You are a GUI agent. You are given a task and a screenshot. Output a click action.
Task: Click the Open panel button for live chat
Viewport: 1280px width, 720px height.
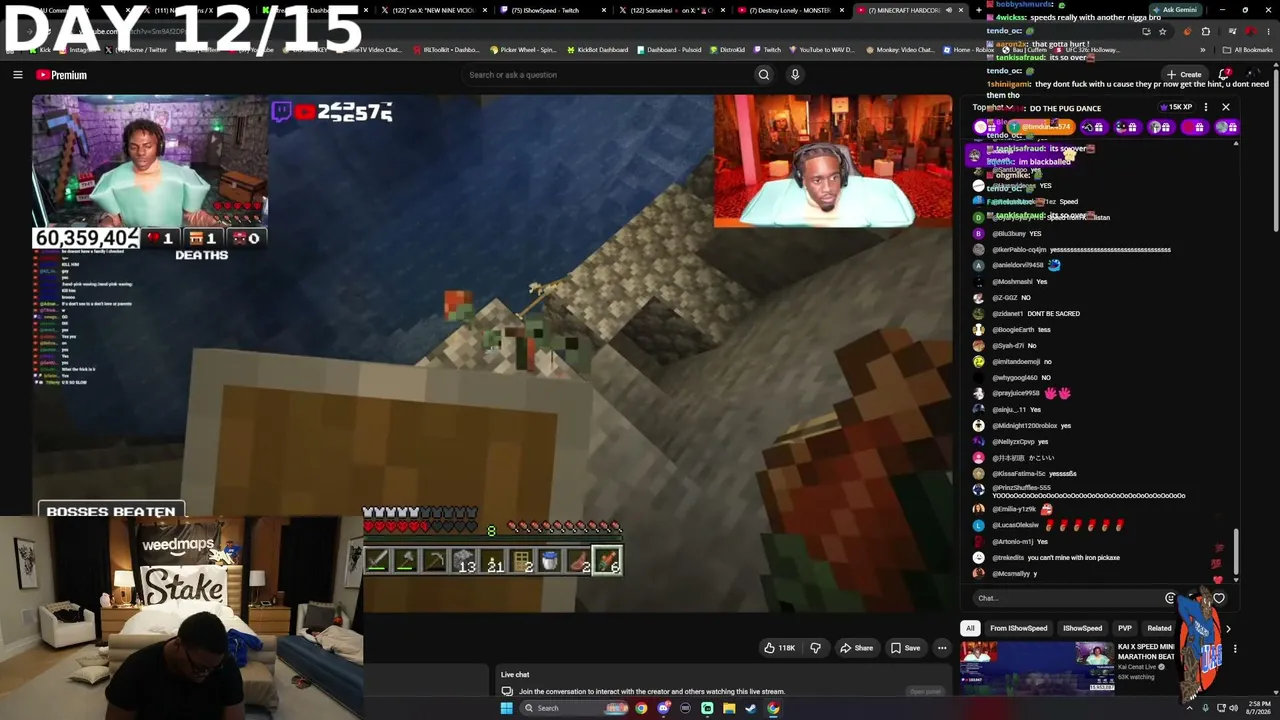[x=925, y=691]
